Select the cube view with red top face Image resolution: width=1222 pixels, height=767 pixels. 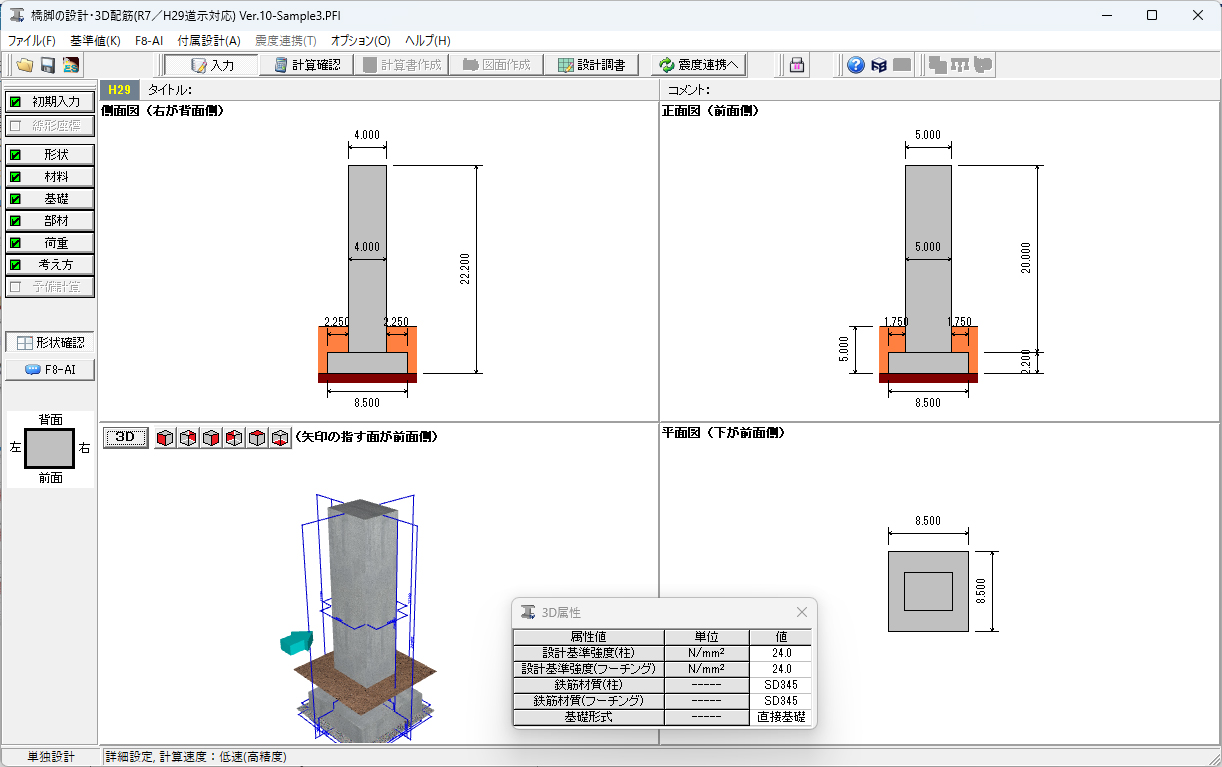pyautogui.click(x=257, y=437)
